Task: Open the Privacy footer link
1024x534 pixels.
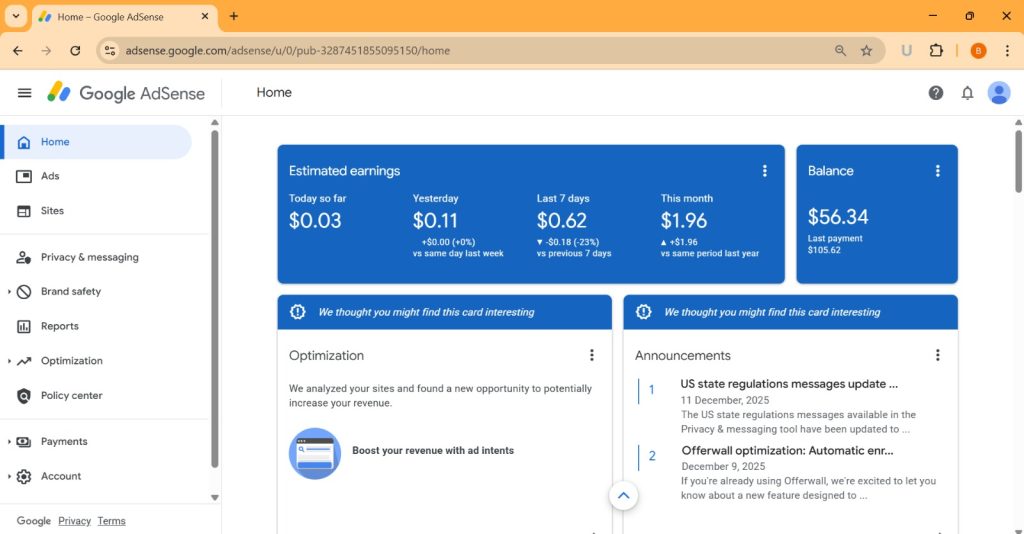Action: click(74, 521)
